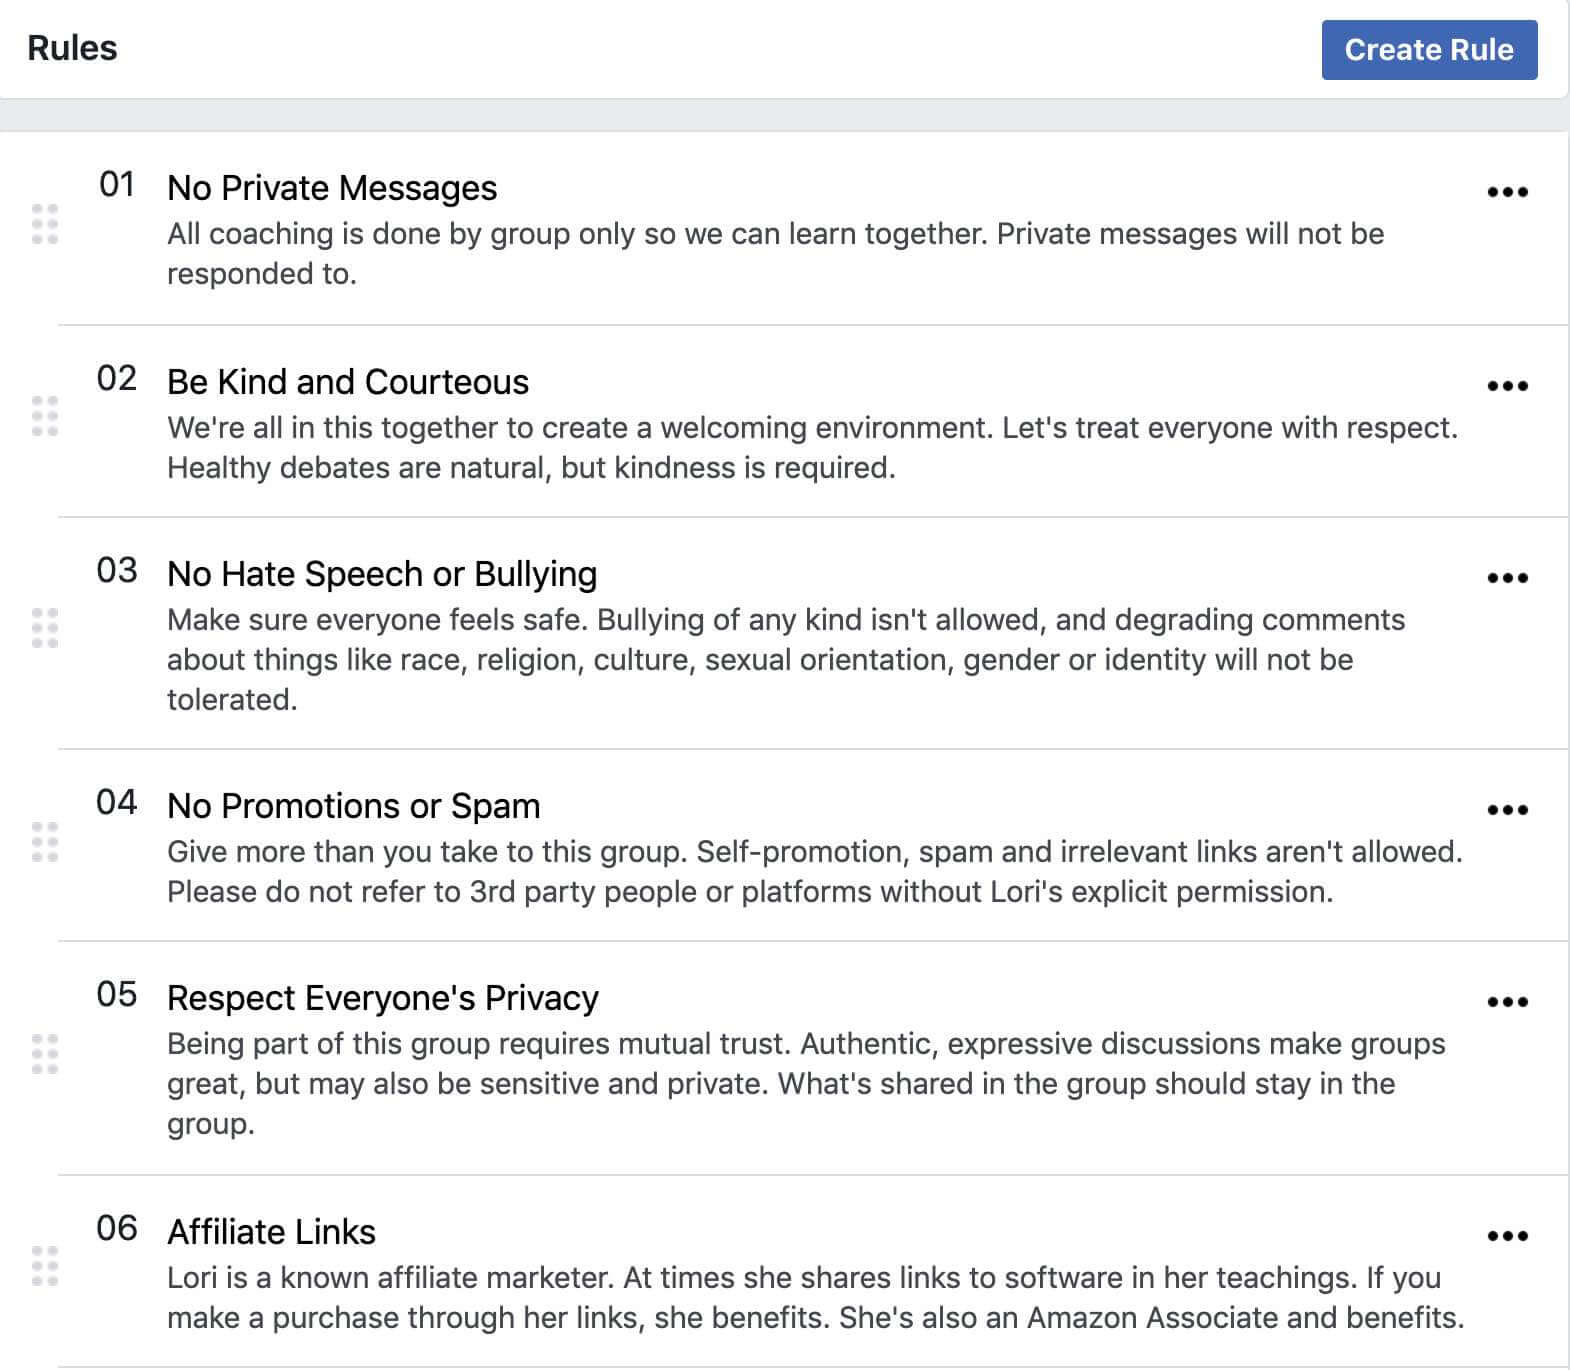Click the Create Rule button

(1429, 50)
